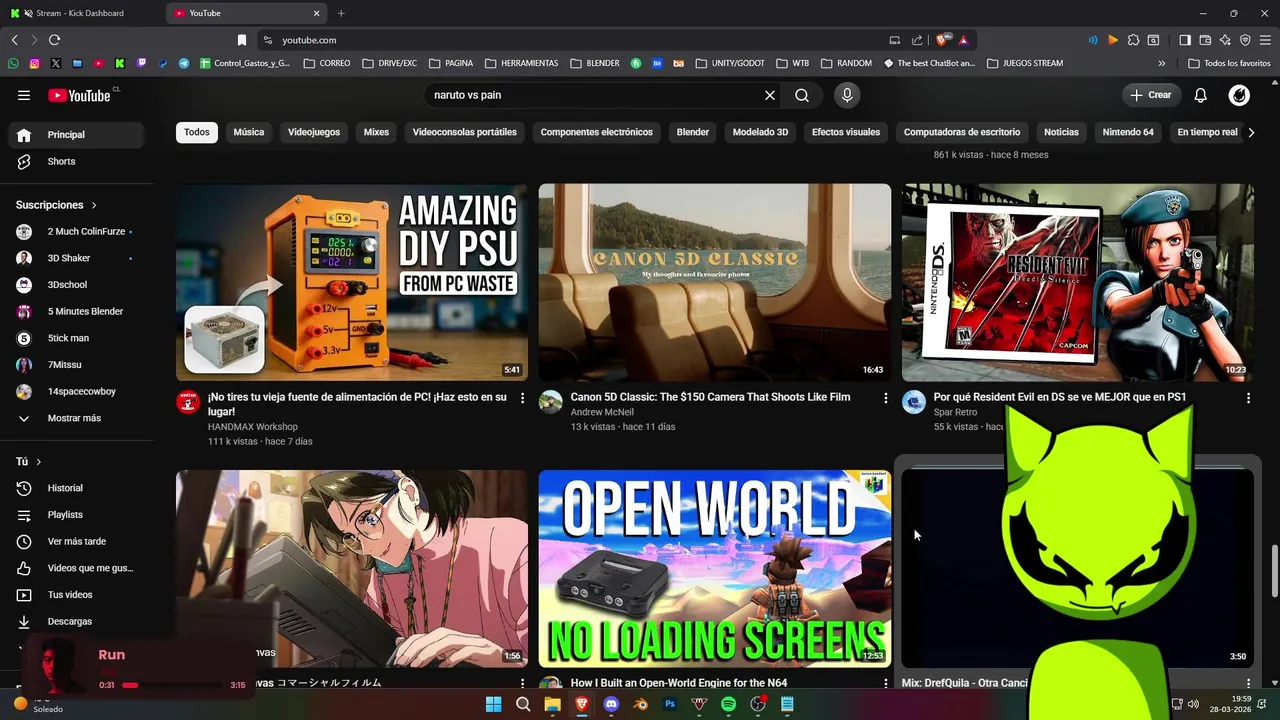Bookmark this page in the address bar
This screenshot has width=1280, height=720.
242,40
